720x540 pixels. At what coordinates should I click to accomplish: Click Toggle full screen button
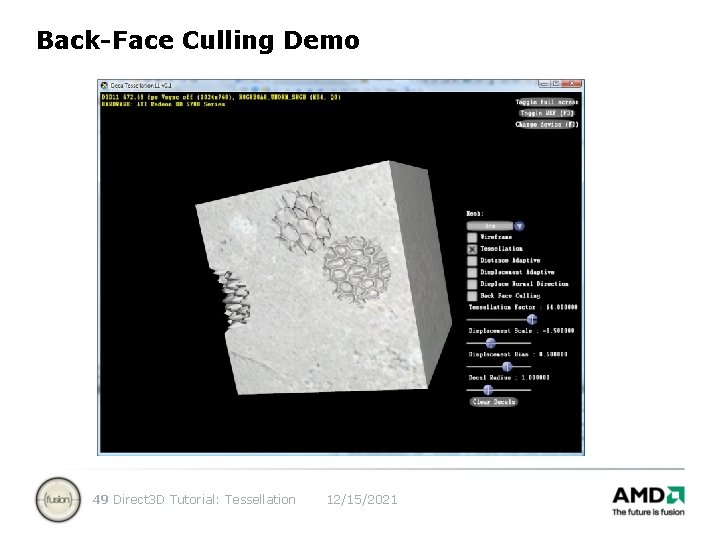pos(546,102)
